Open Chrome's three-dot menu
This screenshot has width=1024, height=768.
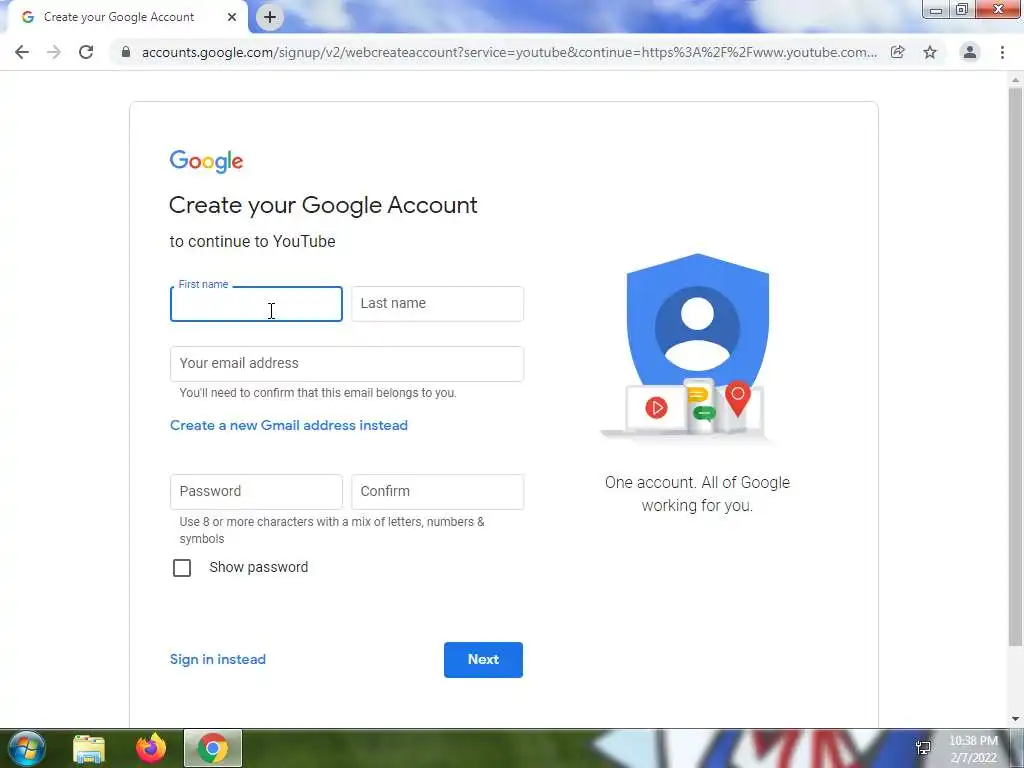point(1002,52)
